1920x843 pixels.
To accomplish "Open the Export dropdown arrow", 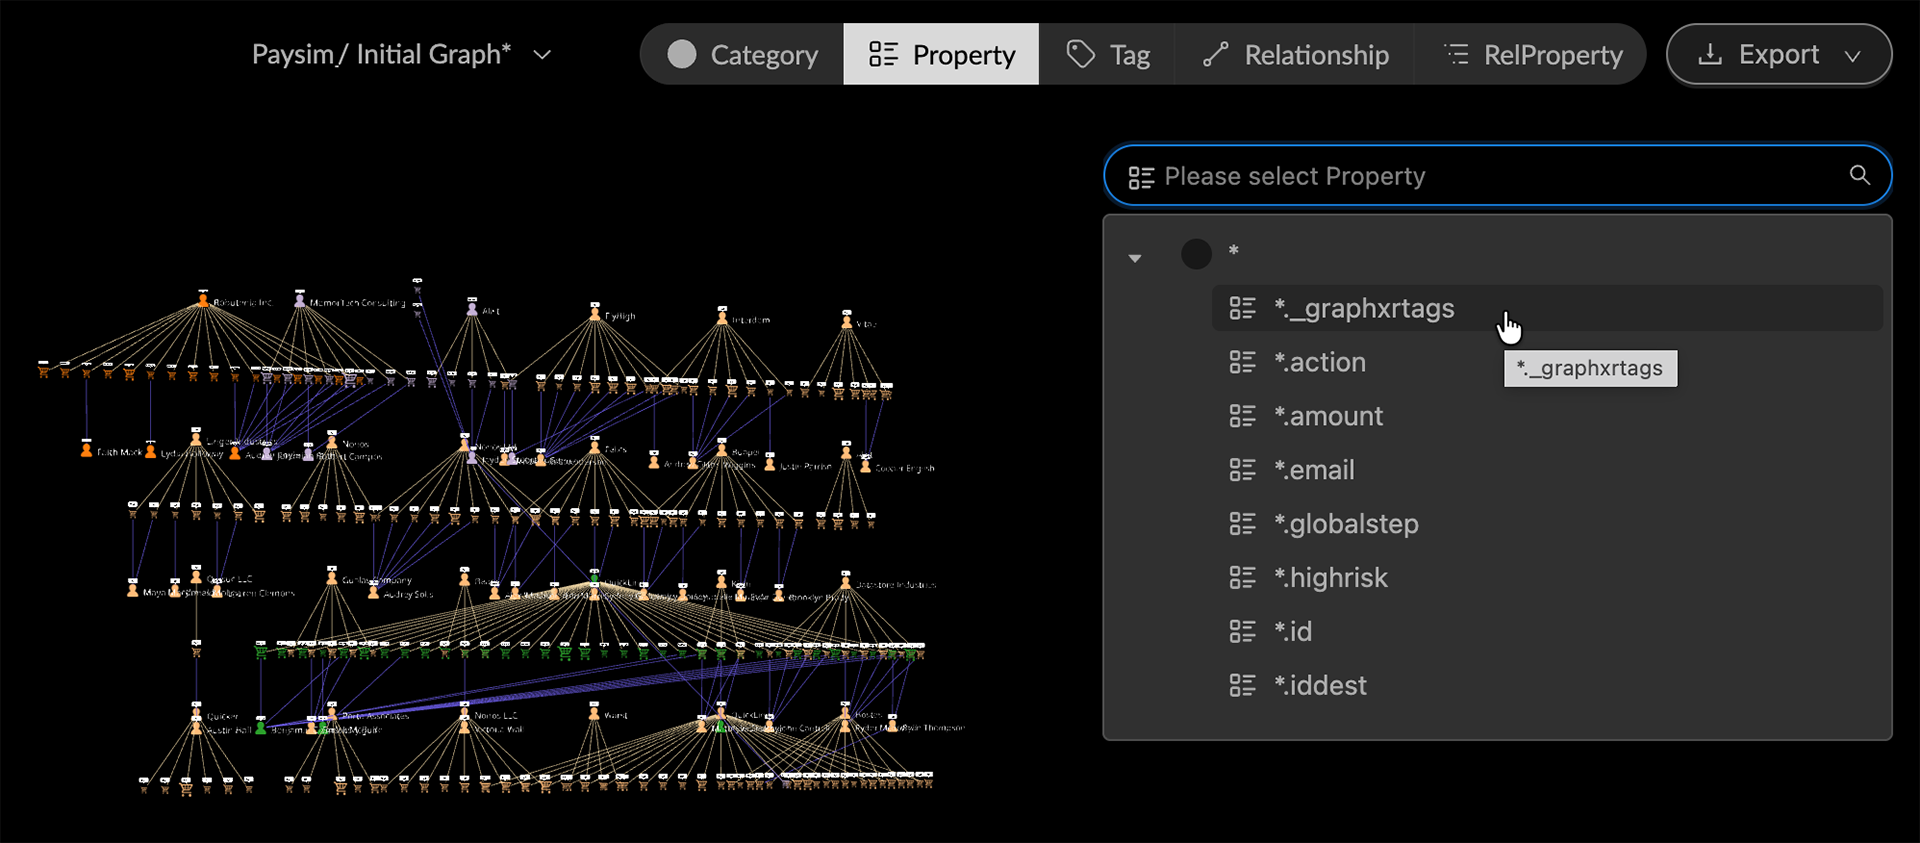I will coord(1853,56).
